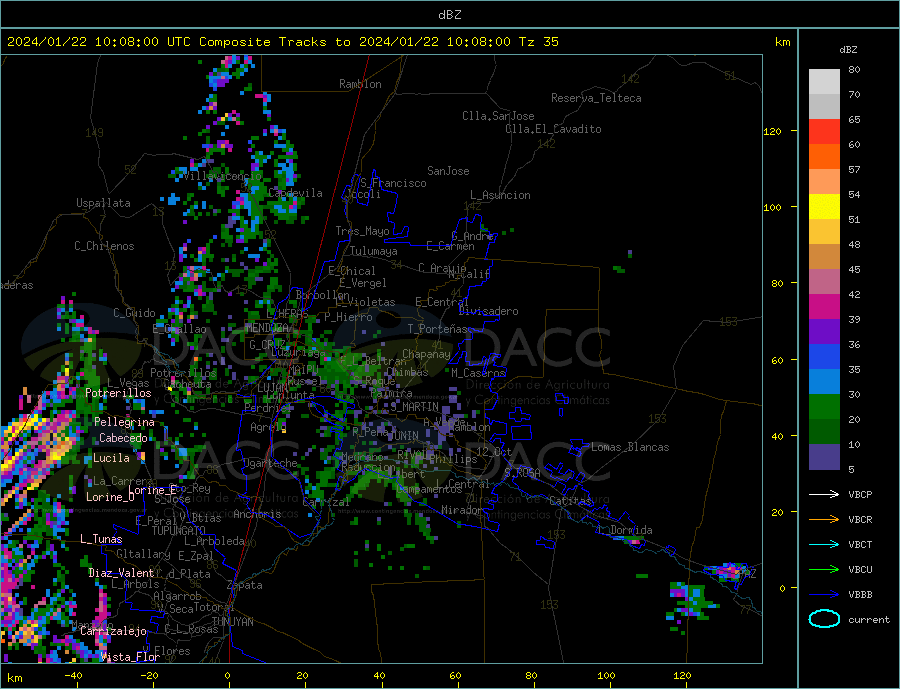Click the Reserva_Telteca map label
This screenshot has width=900, height=689.
coord(596,98)
